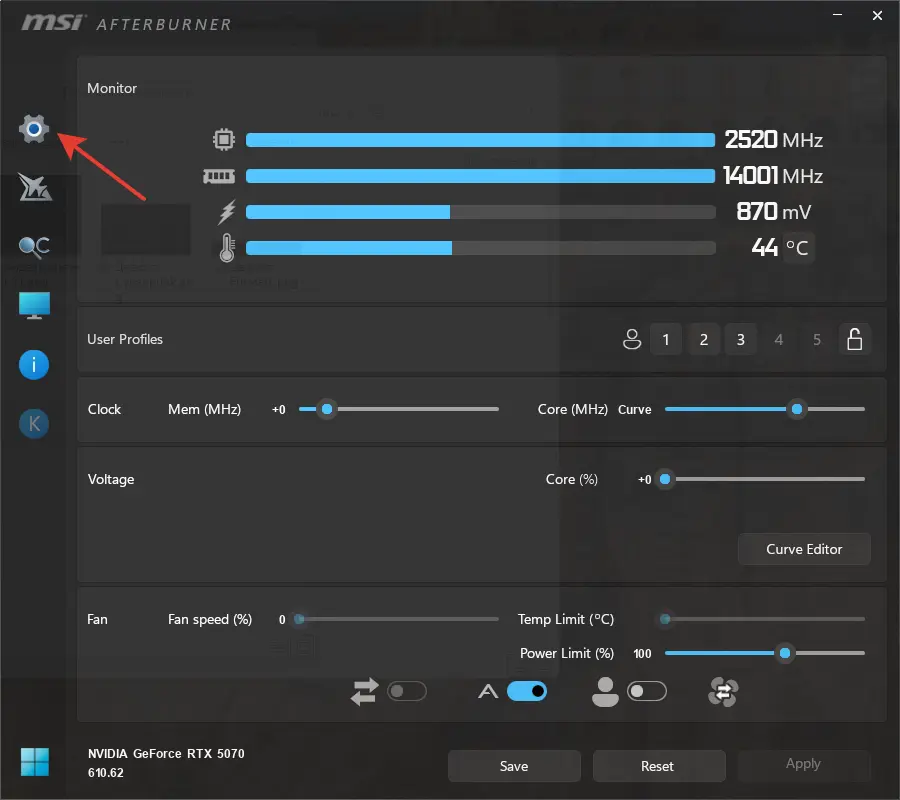
Task: Click the fan sync icon at far right
Action: (x=723, y=692)
